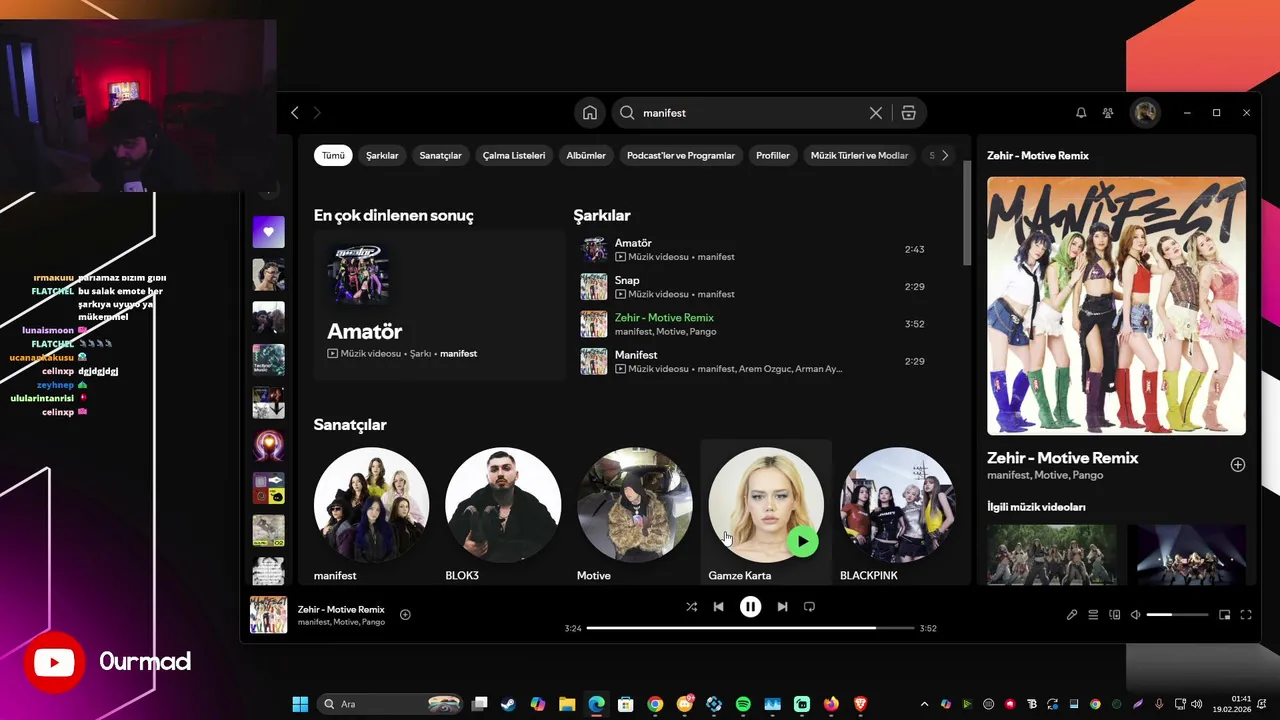The width and height of the screenshot is (1280, 720).
Task: Skip to previous track
Action: click(718, 606)
